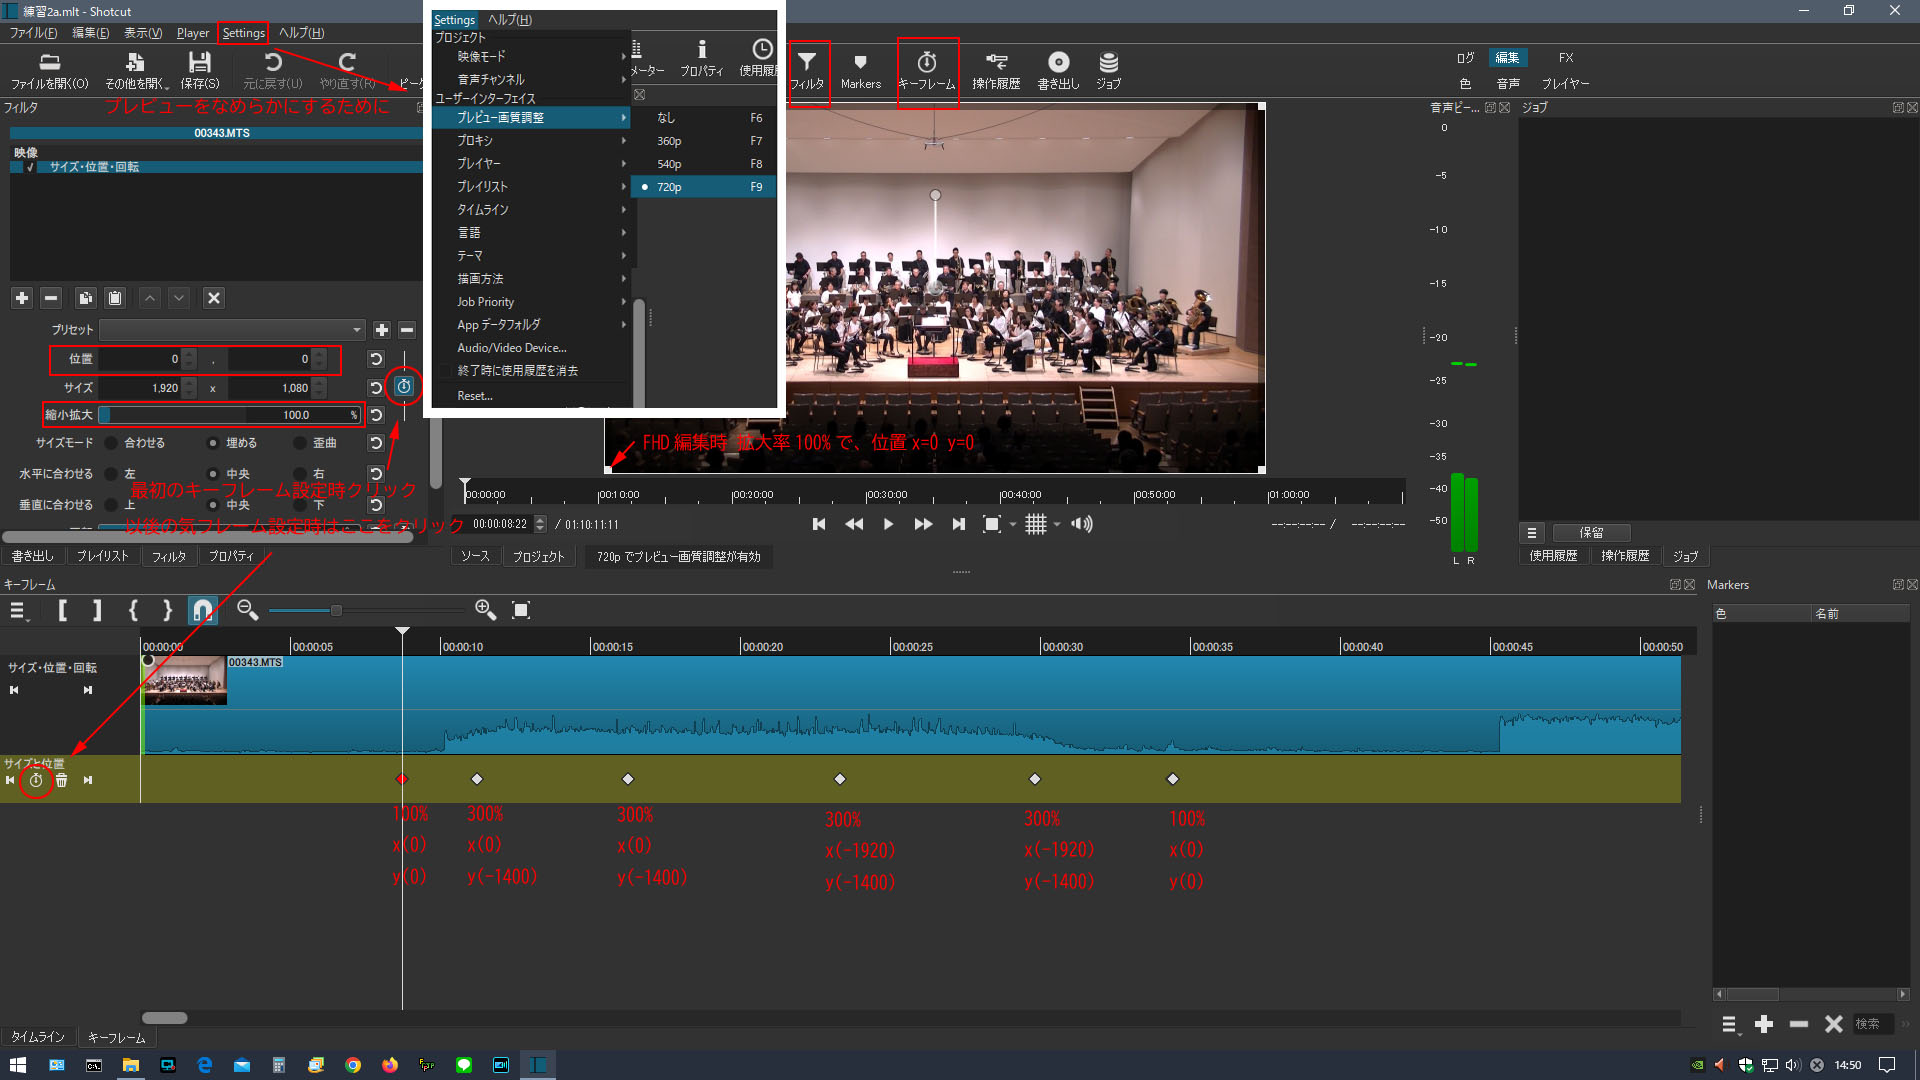Set the filter start with [ bracket icon
The width and height of the screenshot is (1920, 1080).
tap(62, 610)
